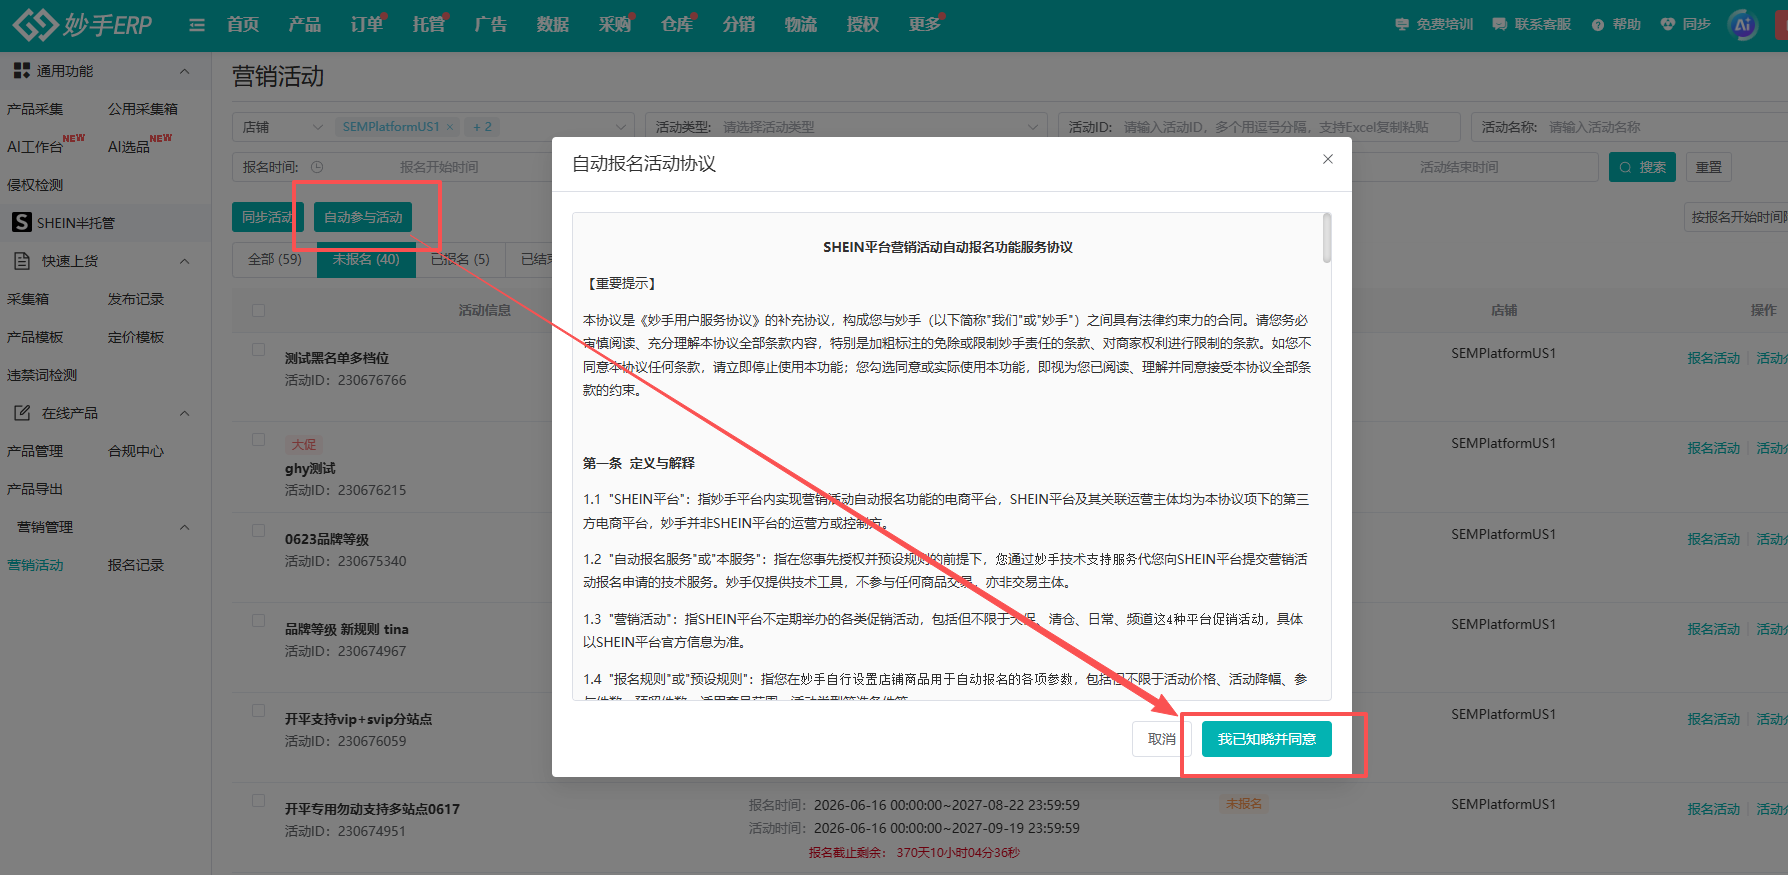Open 侵权检测 in sidebar
Image resolution: width=1788 pixels, height=875 pixels.
tap(35, 185)
